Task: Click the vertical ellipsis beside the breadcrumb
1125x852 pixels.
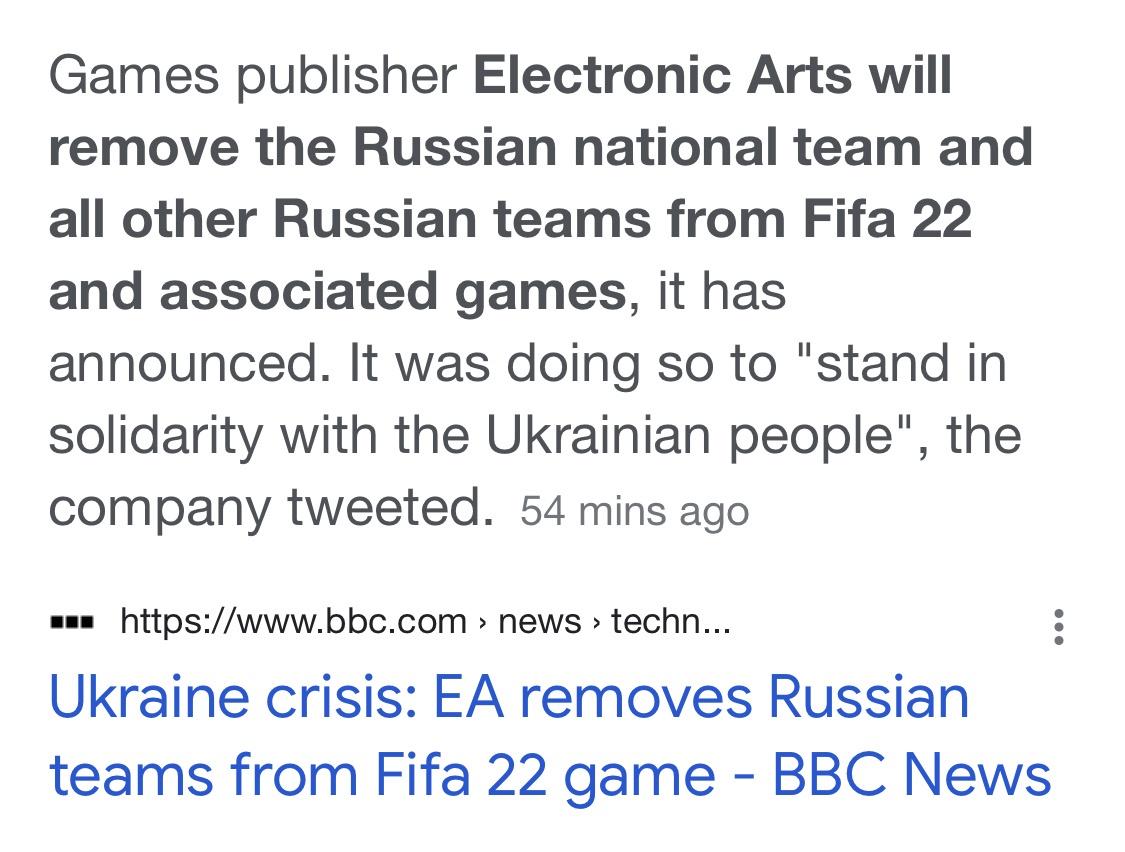Action: (1058, 627)
